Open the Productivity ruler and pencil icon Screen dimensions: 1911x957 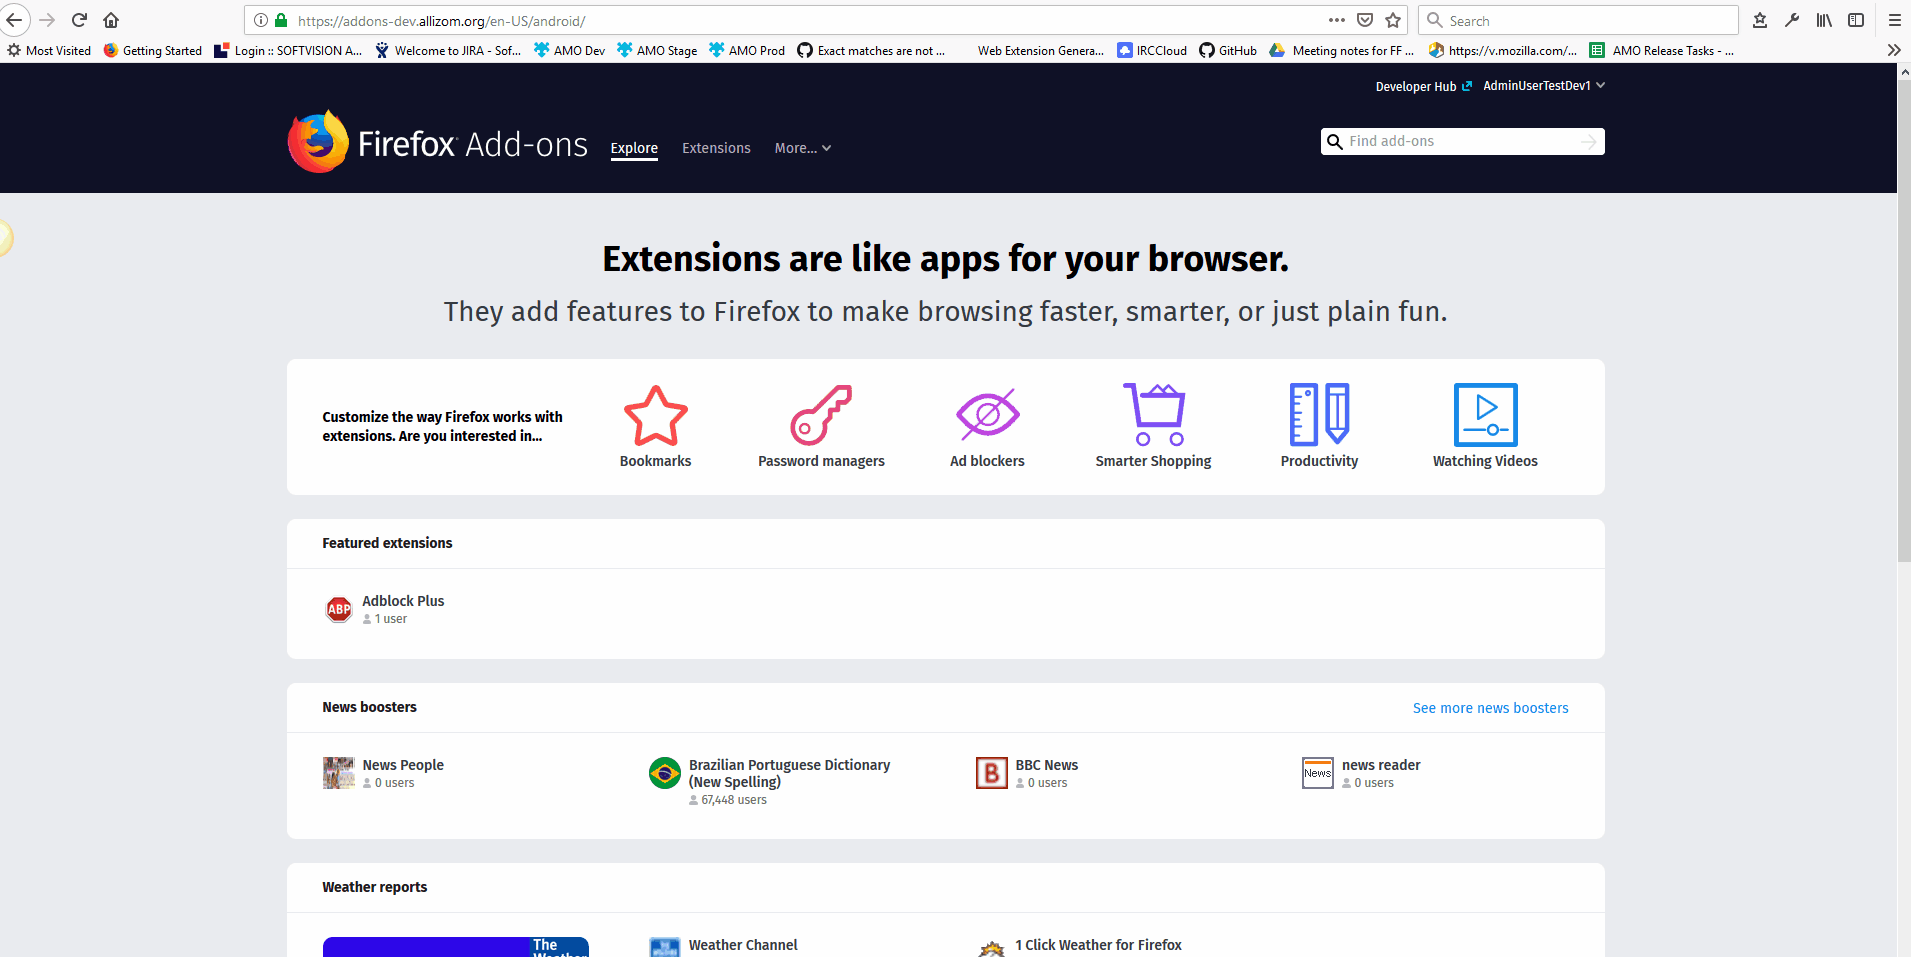[1320, 415]
